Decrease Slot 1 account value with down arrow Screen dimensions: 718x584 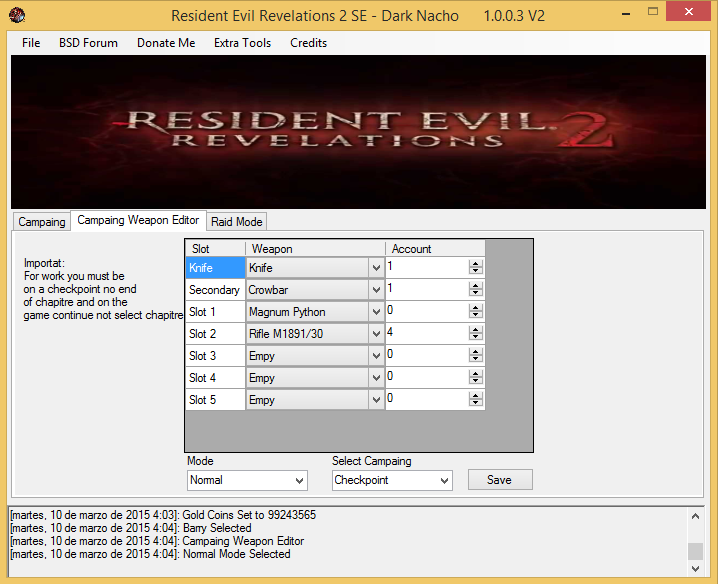click(x=476, y=317)
